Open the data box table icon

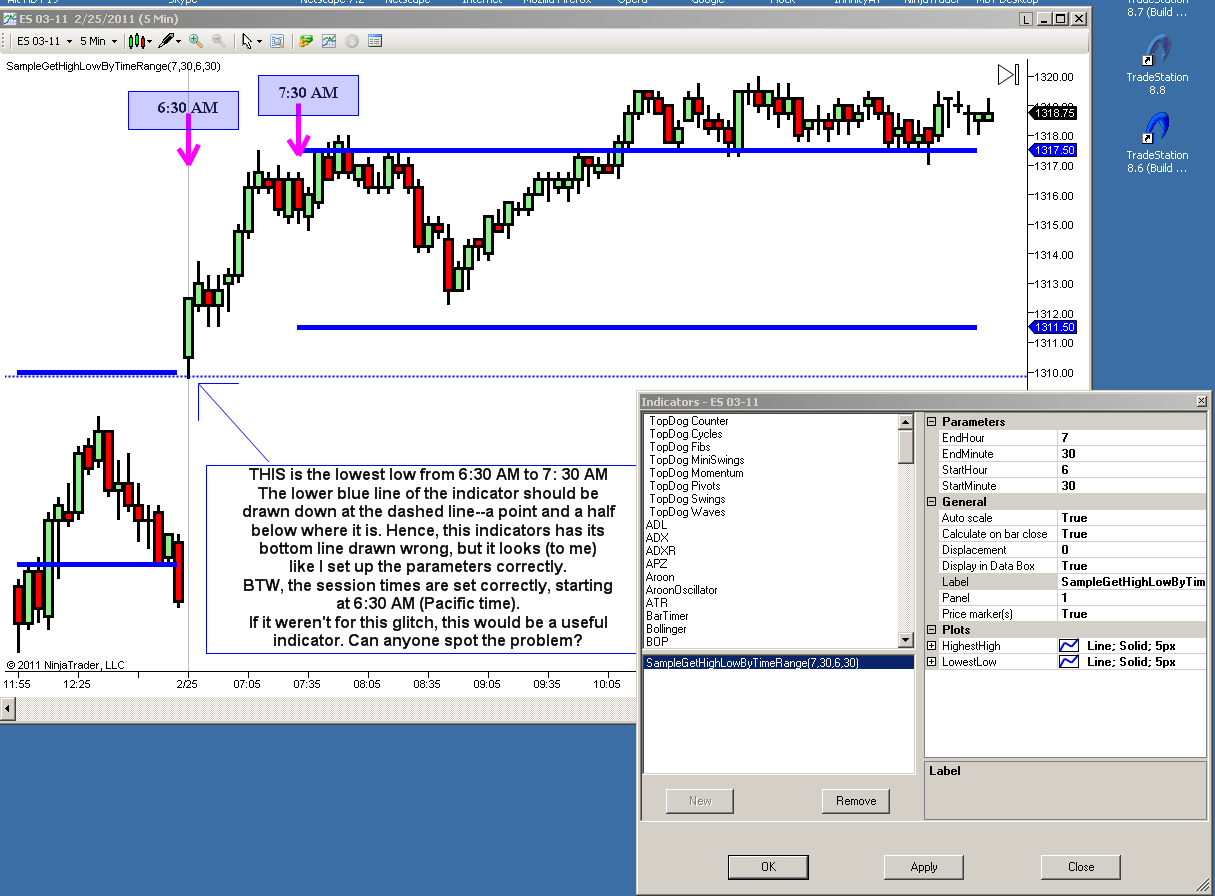tap(375, 41)
